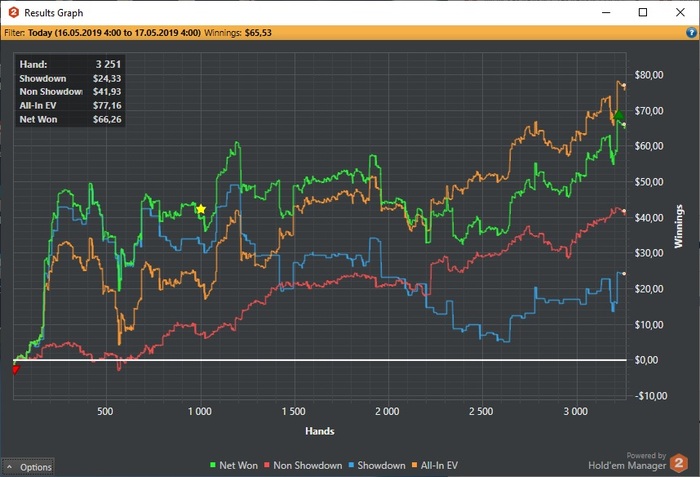The height and width of the screenshot is (477, 700).
Task: Toggle the All-In EV legend entry
Action: [435, 465]
